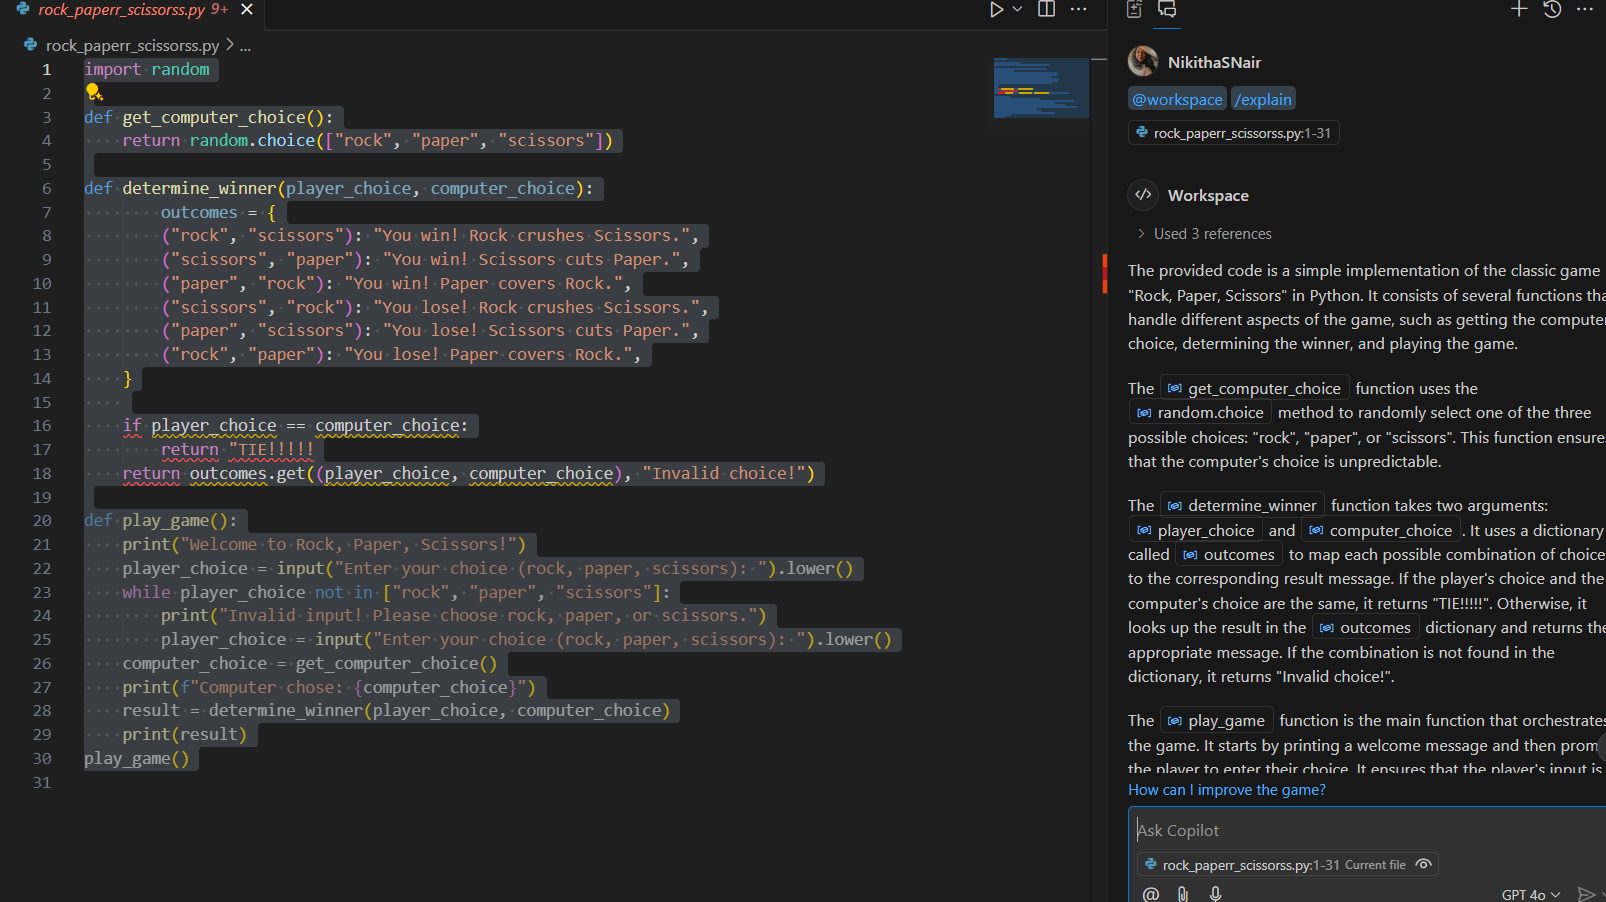This screenshot has height=902, width=1606.
Task: Click the Python file icon in breadcrumb
Action: tap(31, 45)
